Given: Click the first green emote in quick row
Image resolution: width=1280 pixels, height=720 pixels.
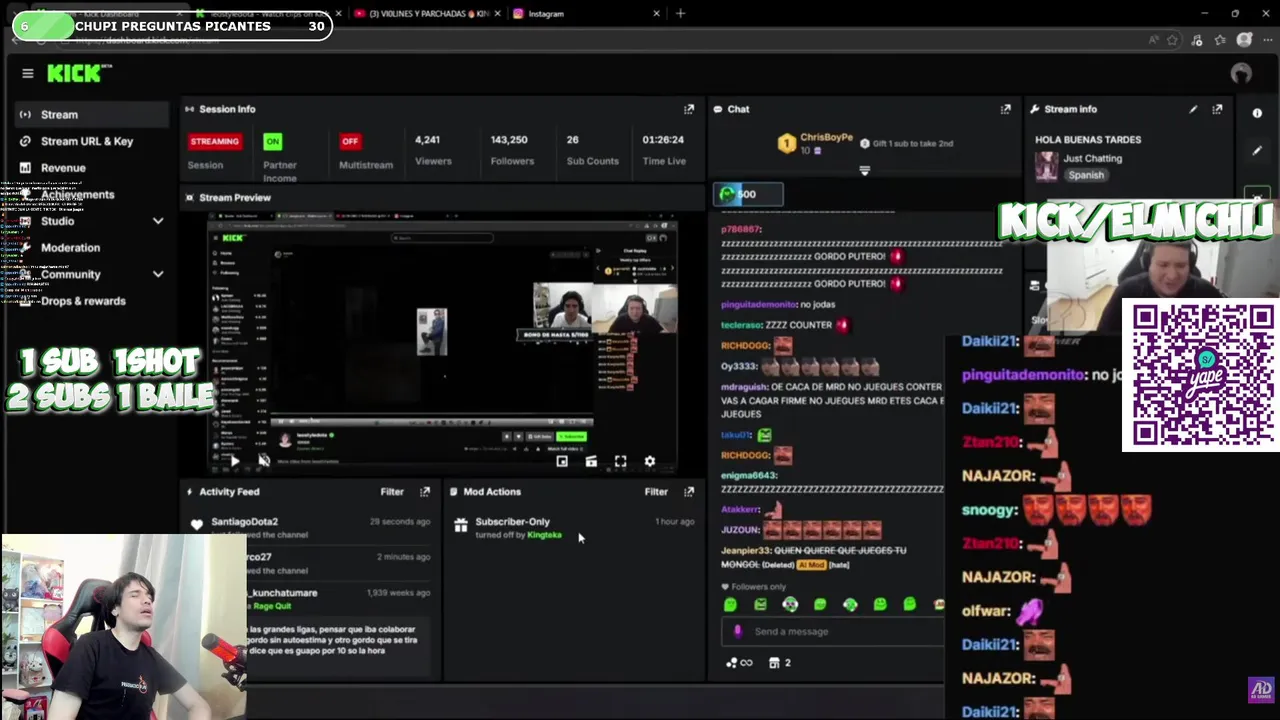Looking at the screenshot, I should click(x=730, y=604).
